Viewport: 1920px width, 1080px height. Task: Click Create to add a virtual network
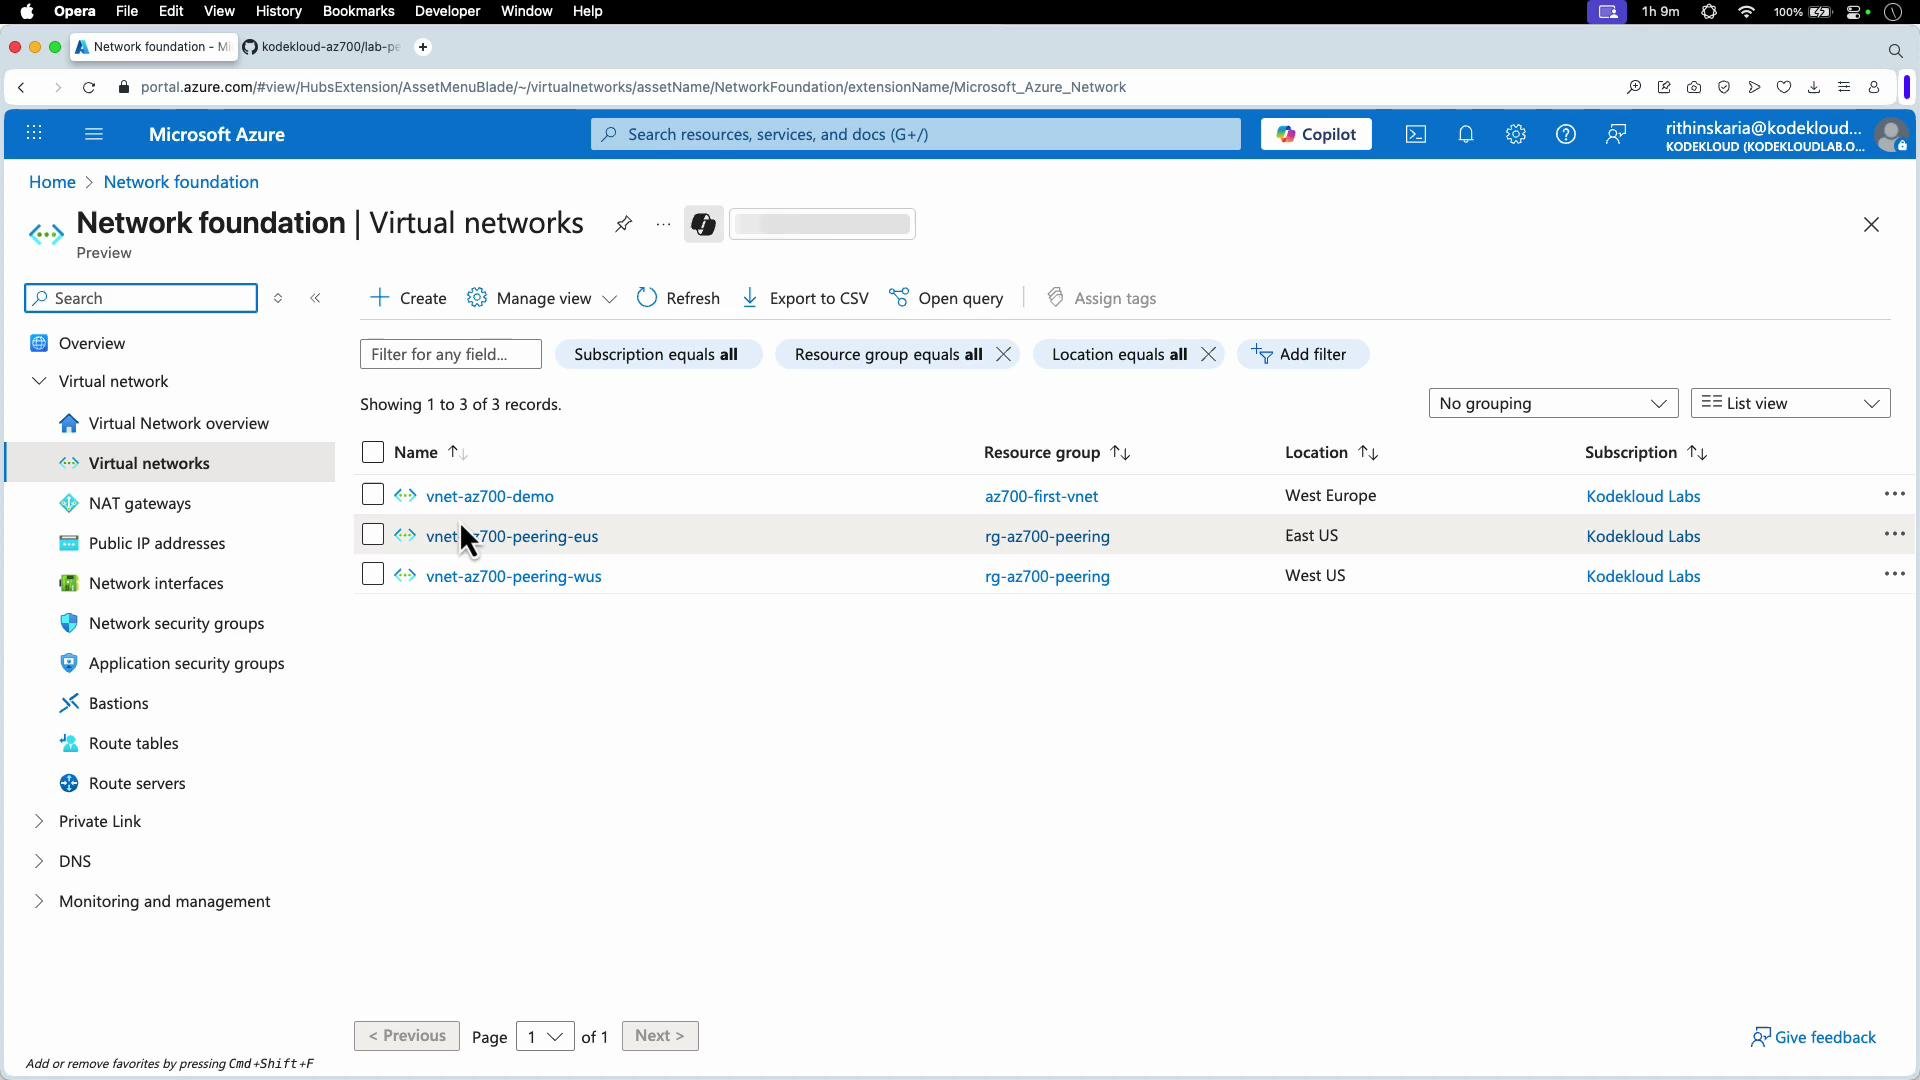[408, 298]
